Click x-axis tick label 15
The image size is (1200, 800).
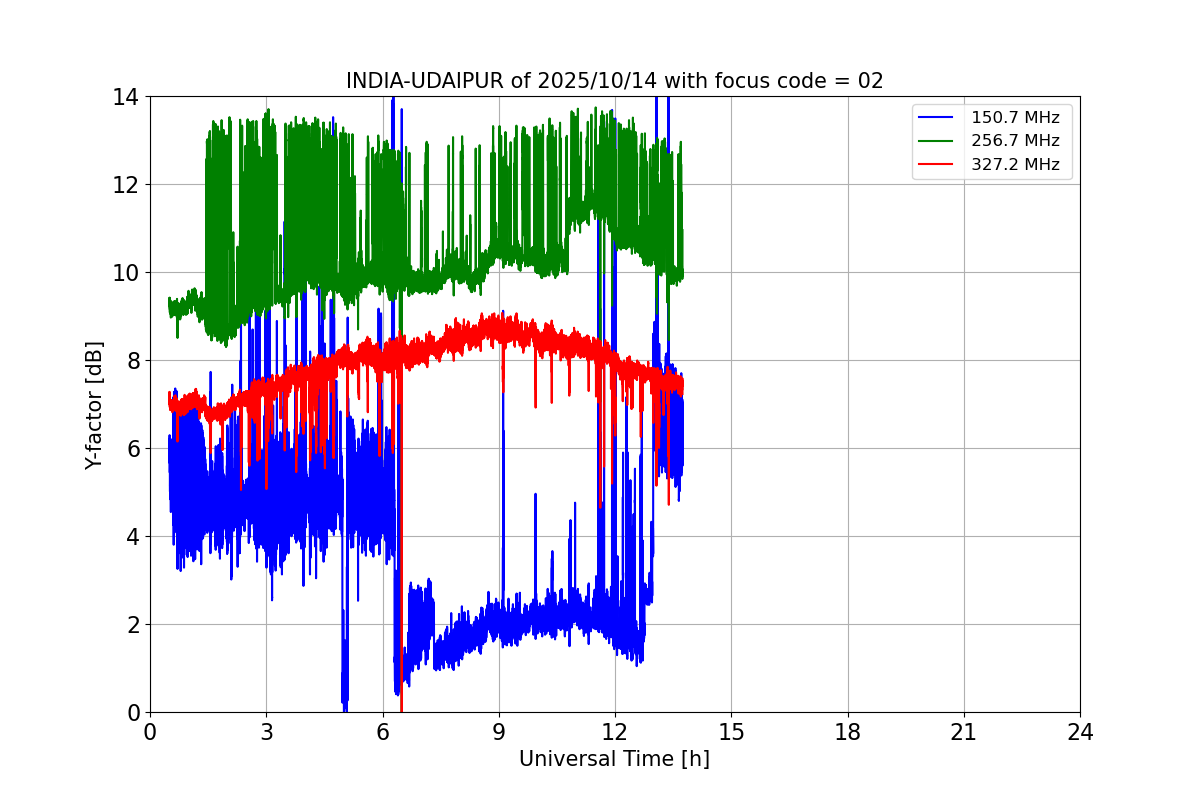coord(731,732)
